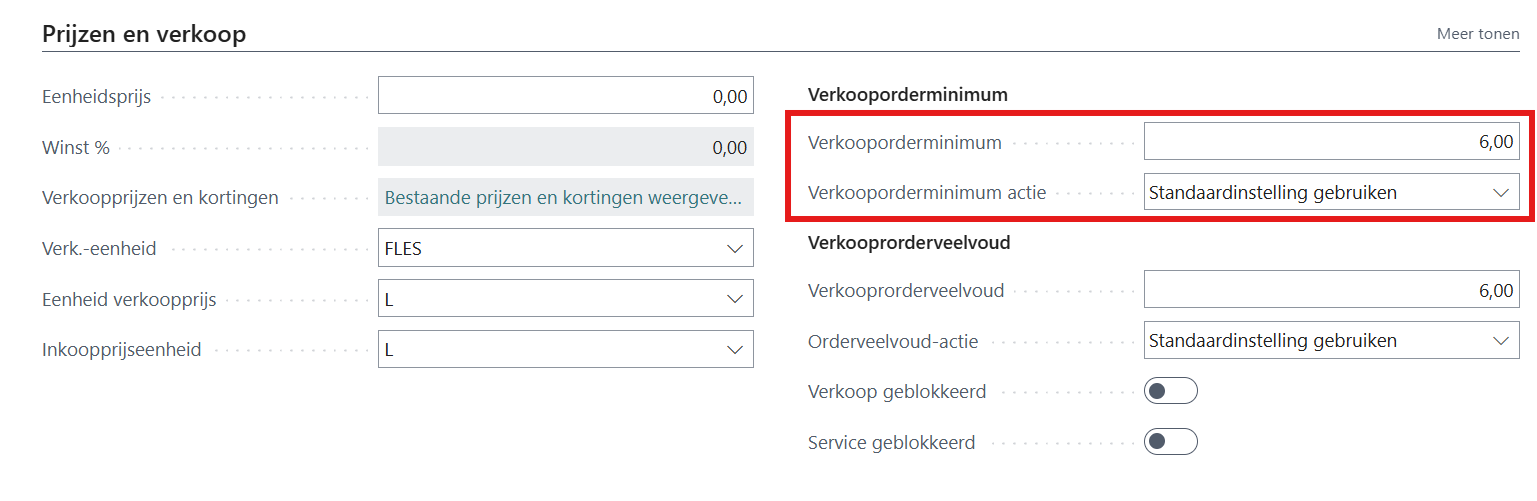Open Bestaande prijzen en kortingen weergeven link

coord(565,198)
